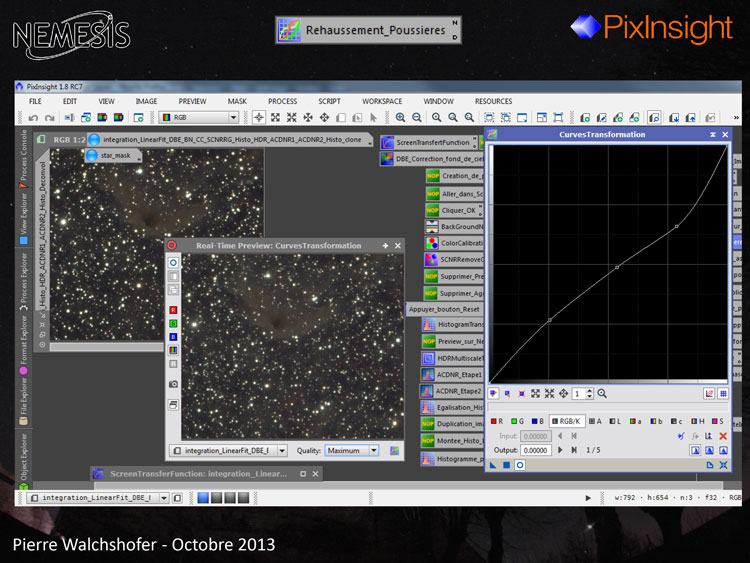
Task: Select the G channel in CurvesTransformation
Action: click(x=517, y=421)
